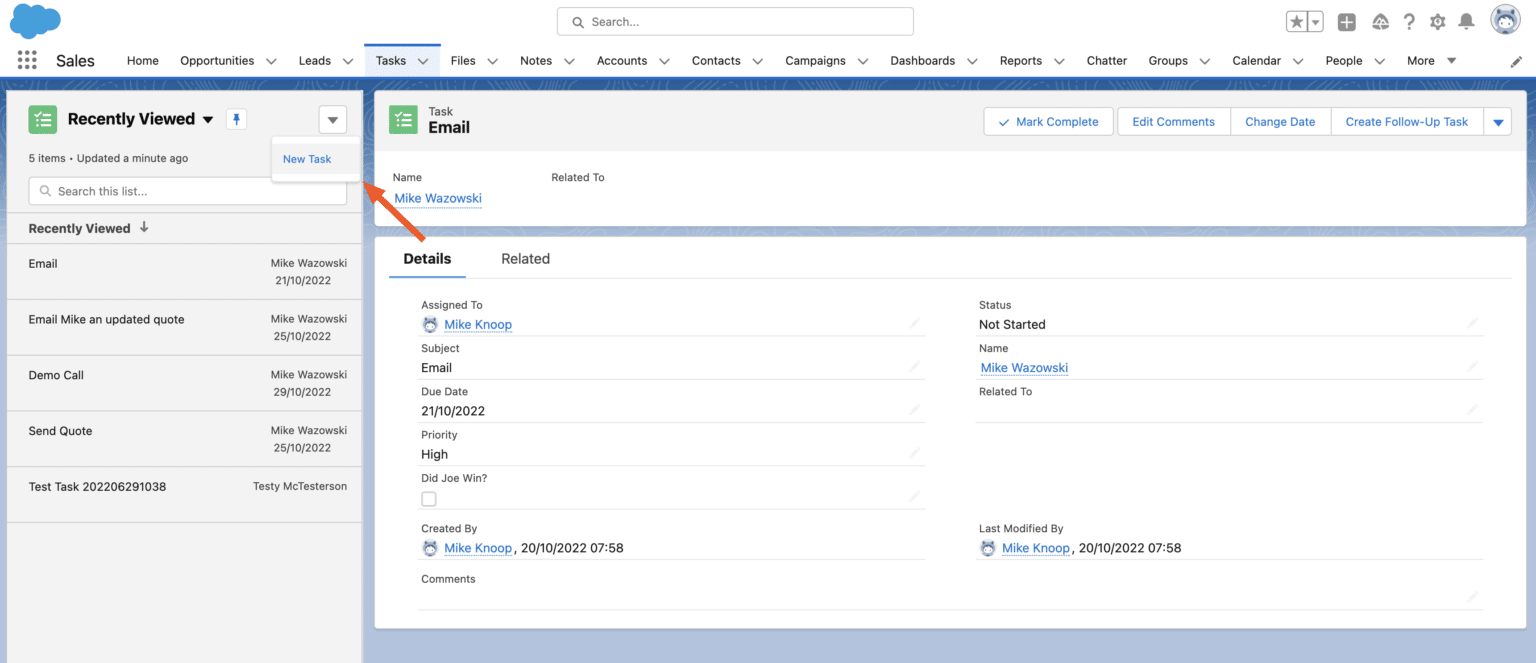Screen dimensions: 1536x663
Task: Open Setup via the gear icon
Action: point(1437,20)
